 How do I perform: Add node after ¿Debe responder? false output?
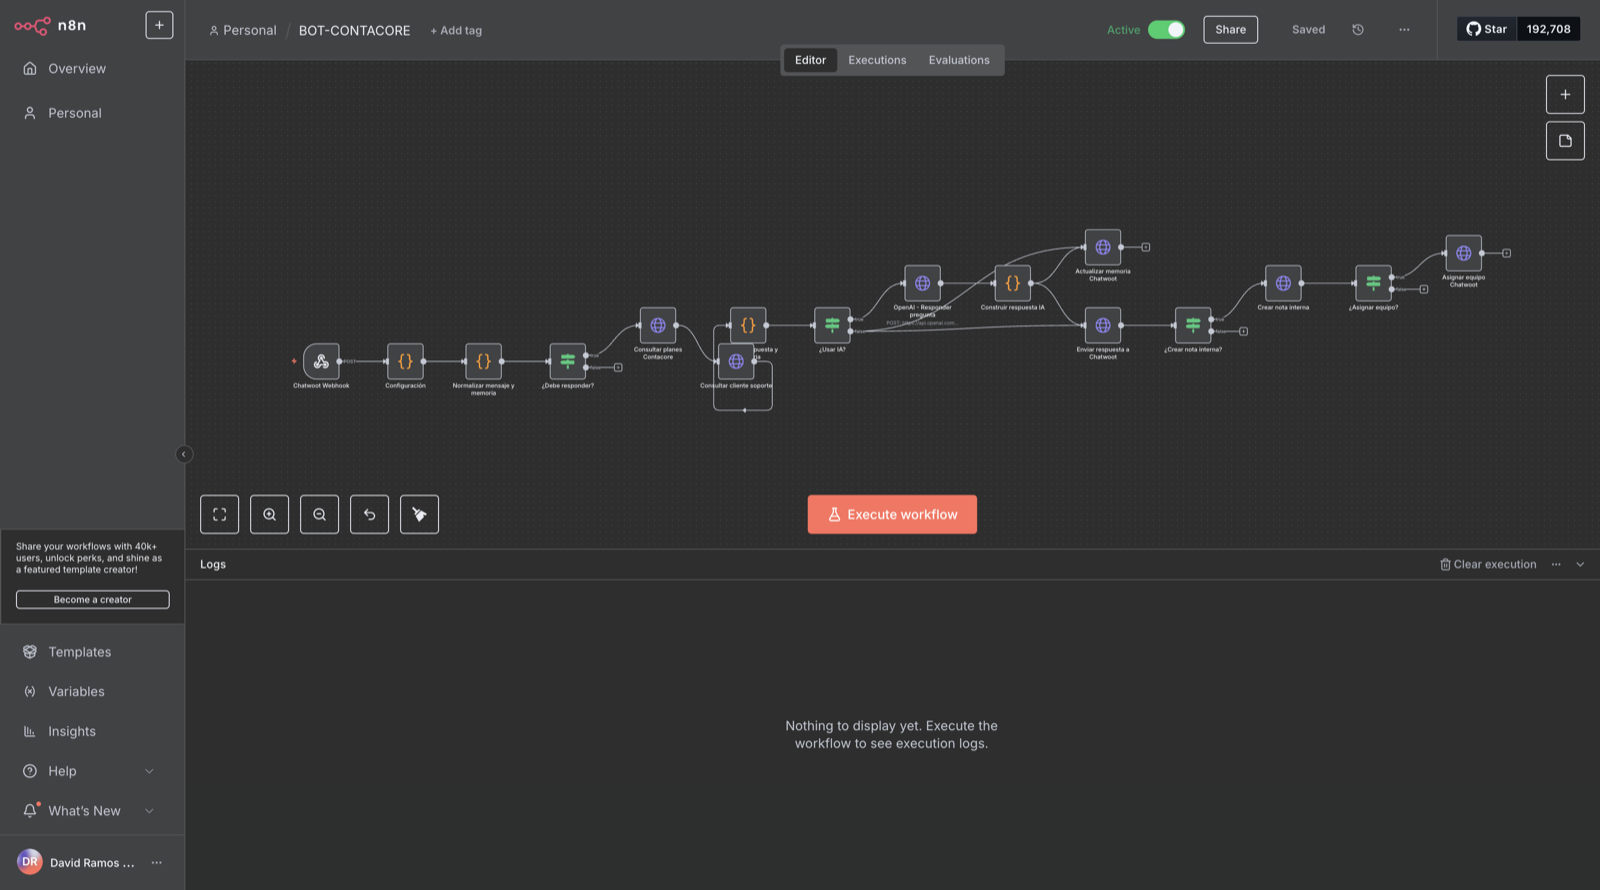618,368
